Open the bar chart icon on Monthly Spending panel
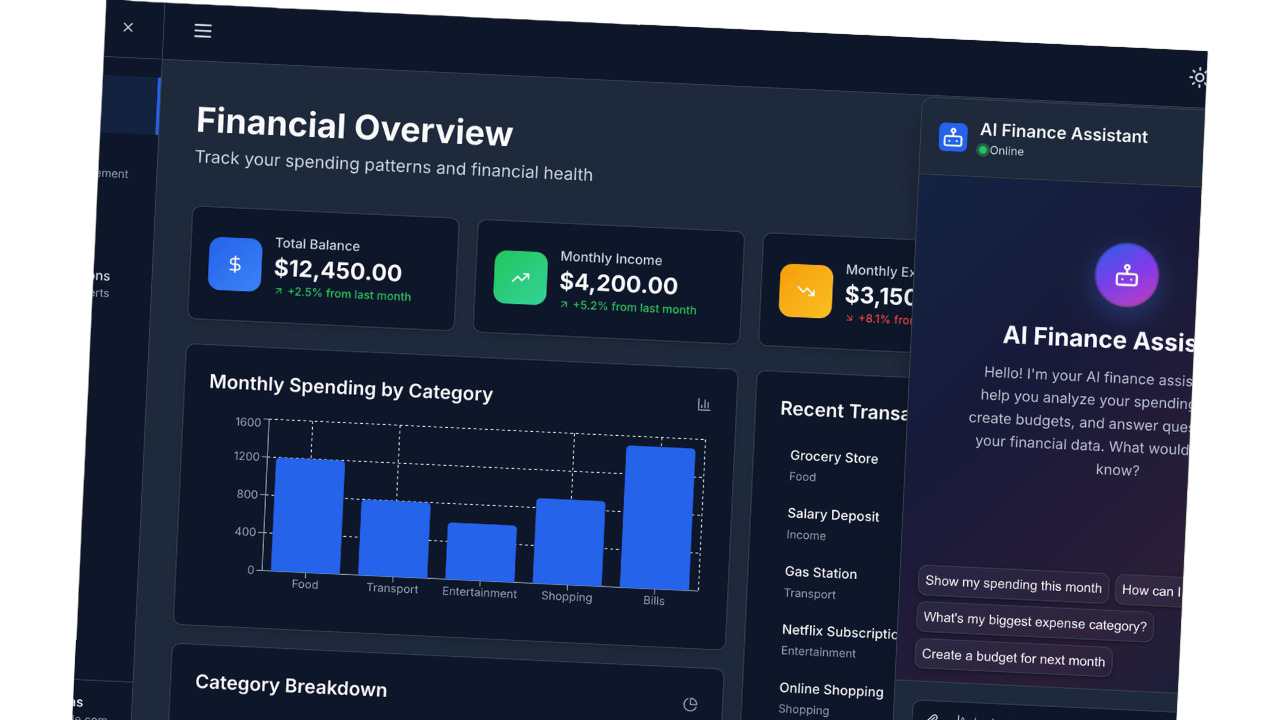The height and width of the screenshot is (720, 1280). click(704, 404)
